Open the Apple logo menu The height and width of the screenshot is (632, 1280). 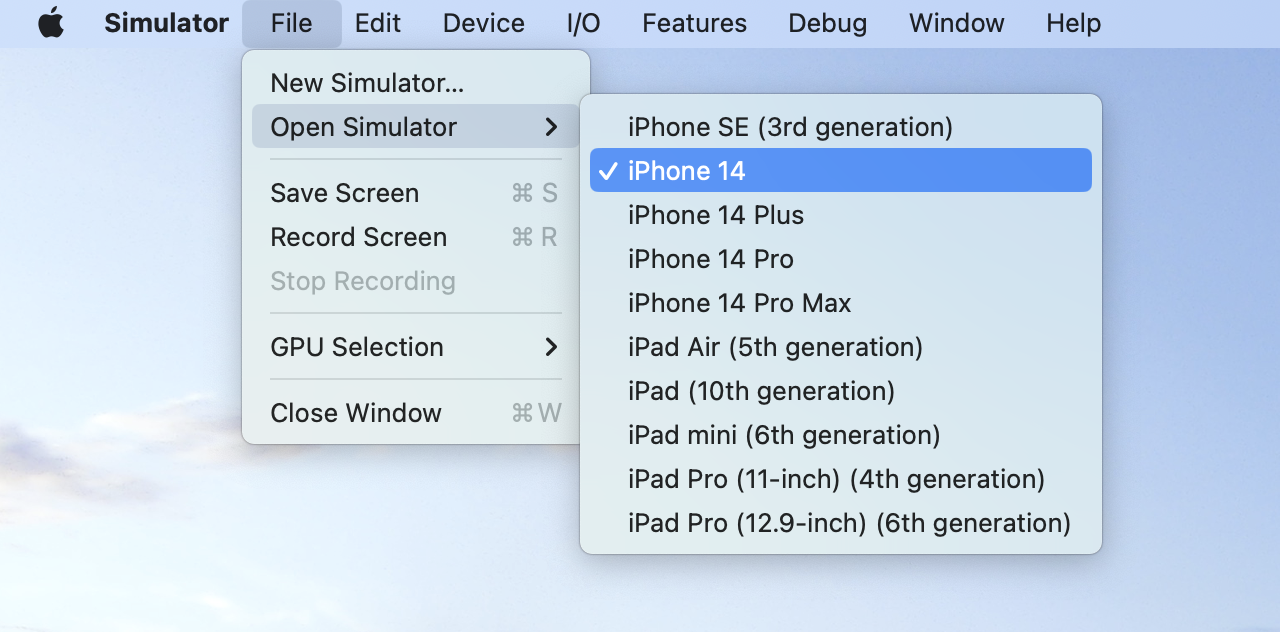(51, 23)
